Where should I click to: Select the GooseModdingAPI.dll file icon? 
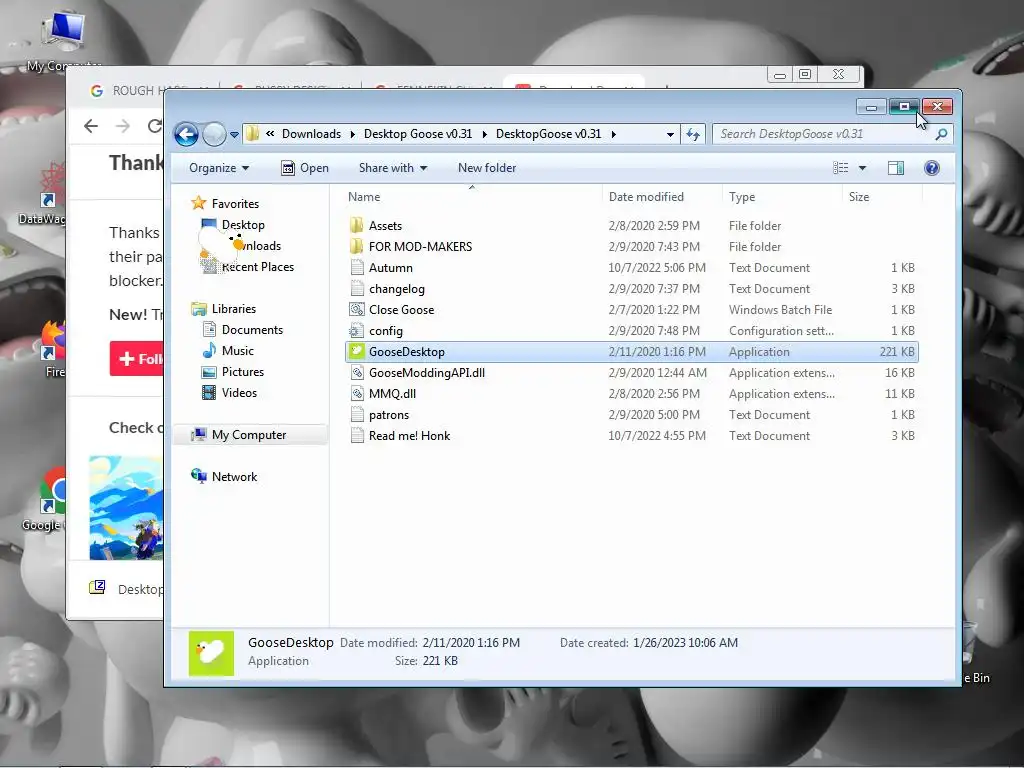coord(357,373)
